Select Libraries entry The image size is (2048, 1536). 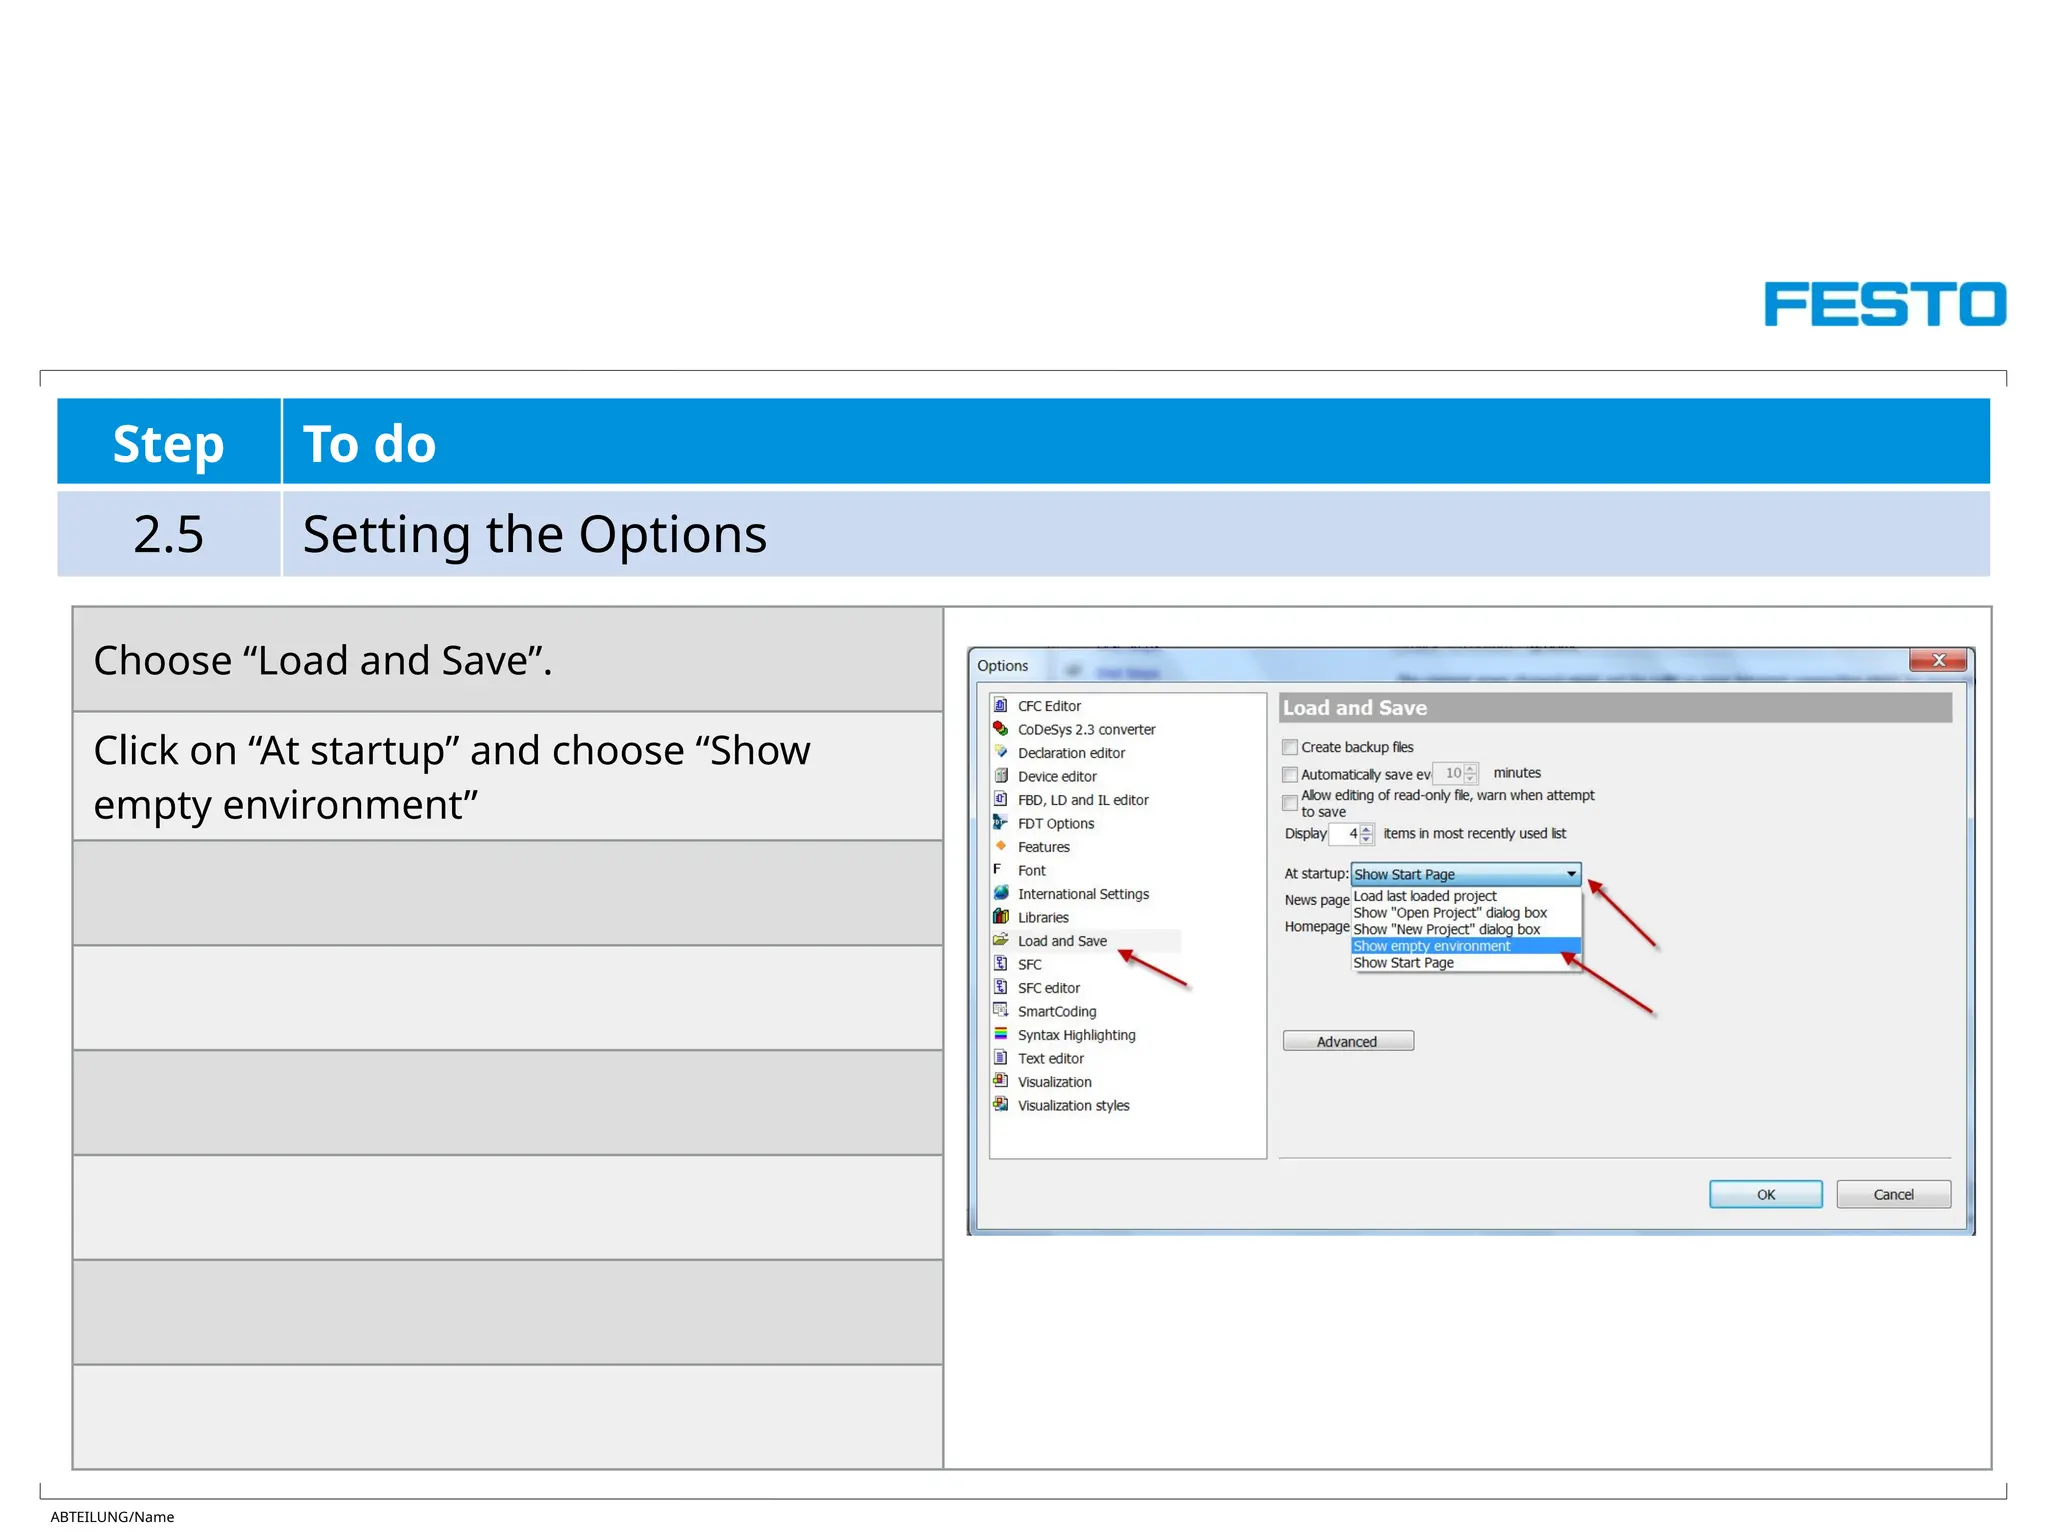(x=1043, y=917)
